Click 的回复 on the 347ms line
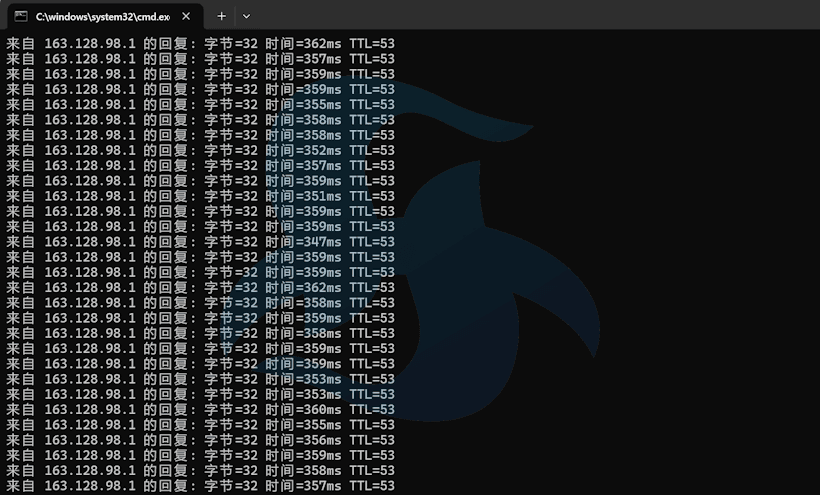The width and height of the screenshot is (820, 495). point(169,242)
